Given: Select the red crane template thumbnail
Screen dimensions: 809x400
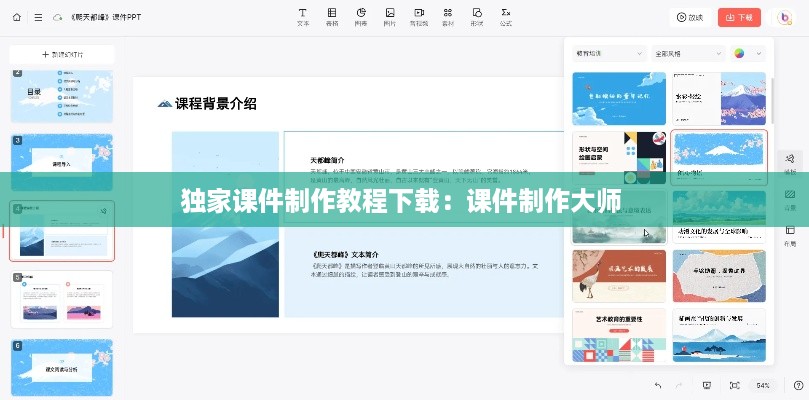Looking at the screenshot, I should coord(619,276).
